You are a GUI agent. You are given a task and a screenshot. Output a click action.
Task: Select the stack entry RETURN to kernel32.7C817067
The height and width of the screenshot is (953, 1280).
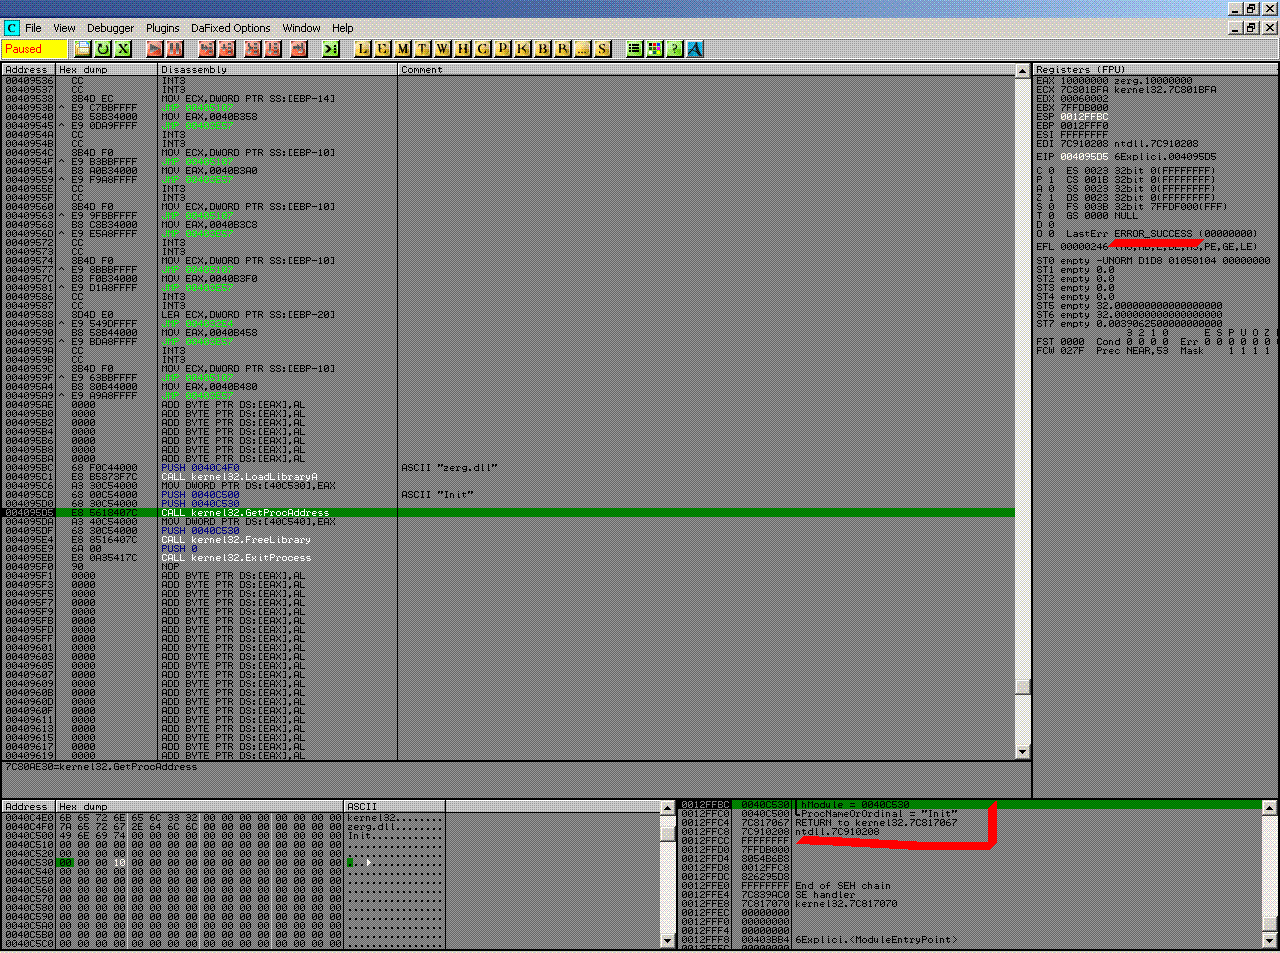pos(876,823)
